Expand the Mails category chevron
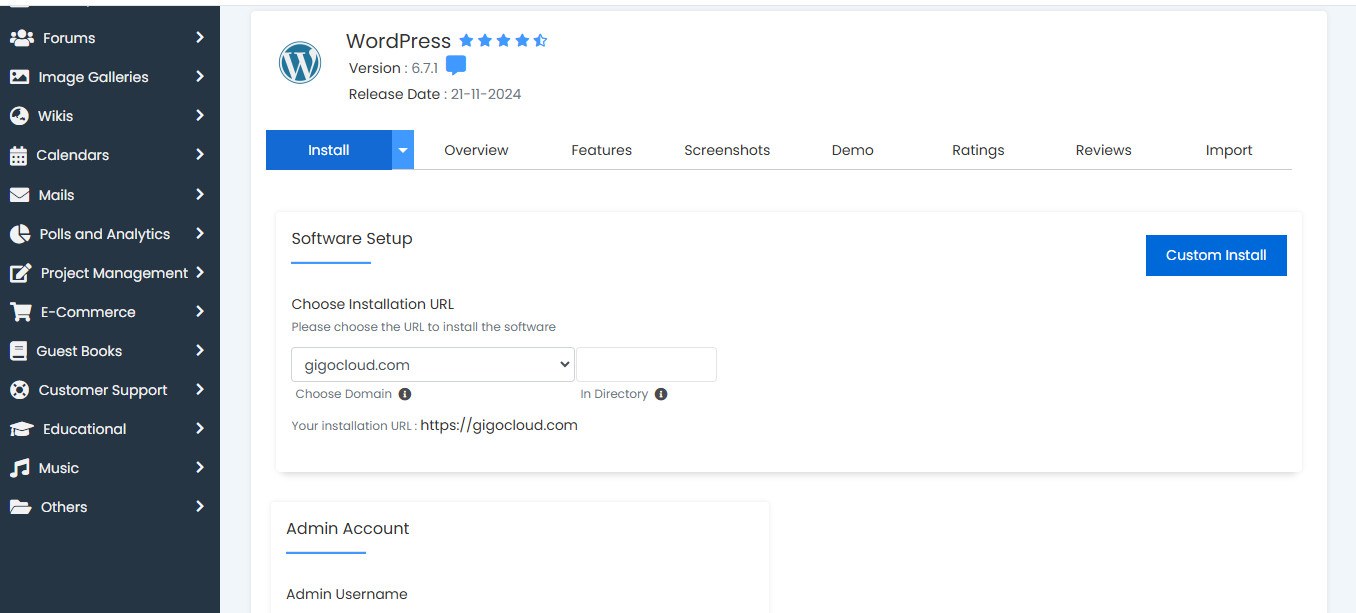 [200, 194]
